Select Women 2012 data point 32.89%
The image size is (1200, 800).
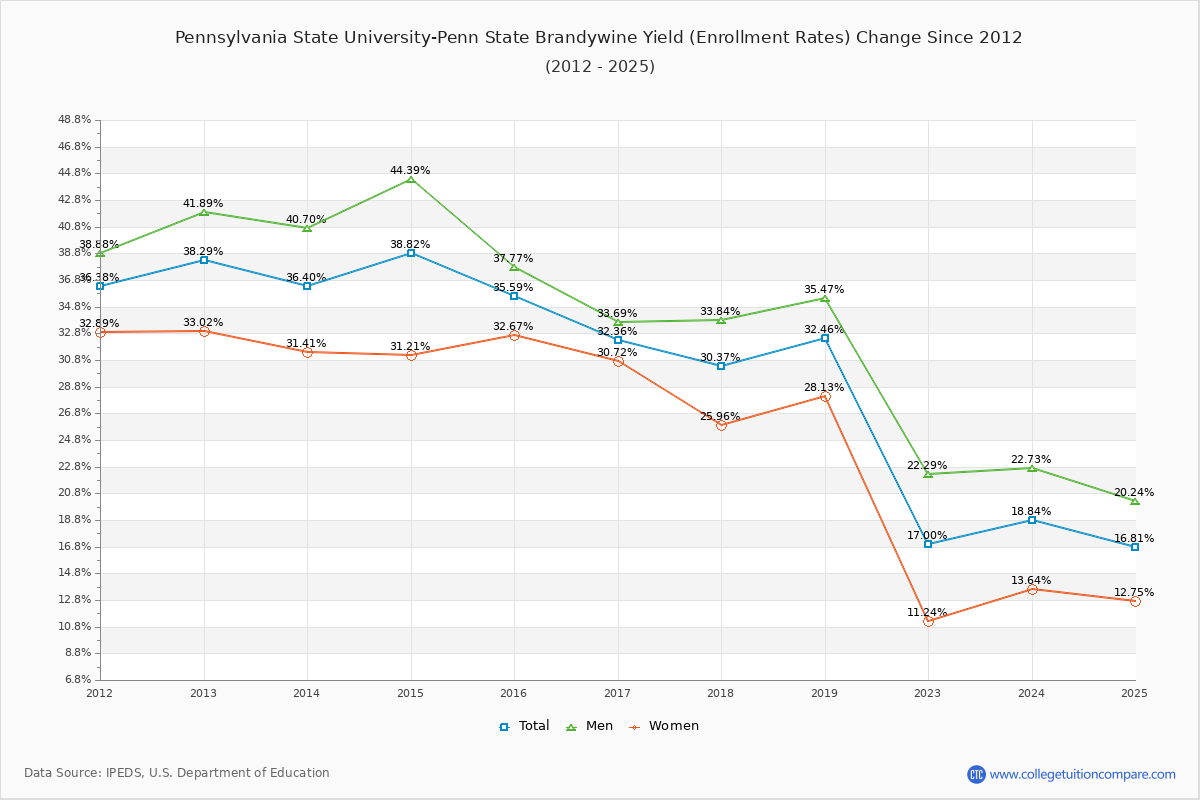click(100, 332)
